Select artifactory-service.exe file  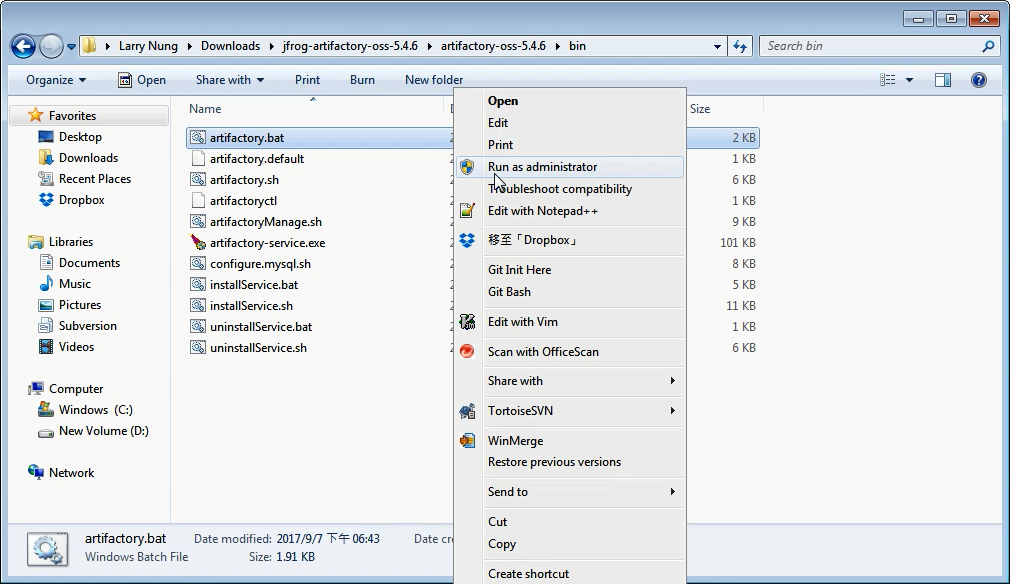click(267, 243)
